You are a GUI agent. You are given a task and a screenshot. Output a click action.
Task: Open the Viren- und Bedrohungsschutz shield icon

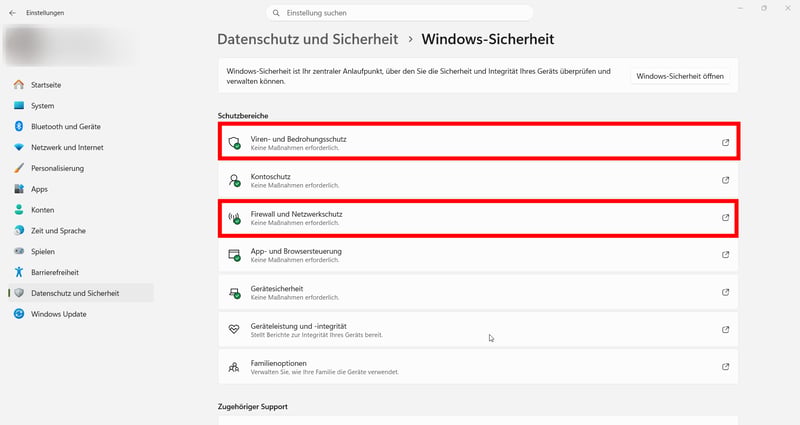pyautogui.click(x=234, y=143)
